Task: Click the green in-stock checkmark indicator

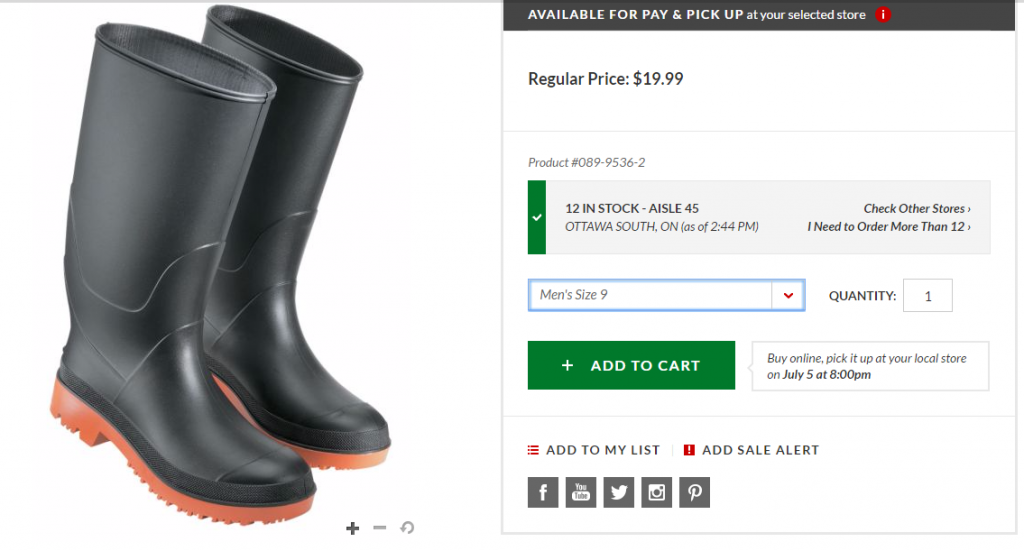Action: 537,217
